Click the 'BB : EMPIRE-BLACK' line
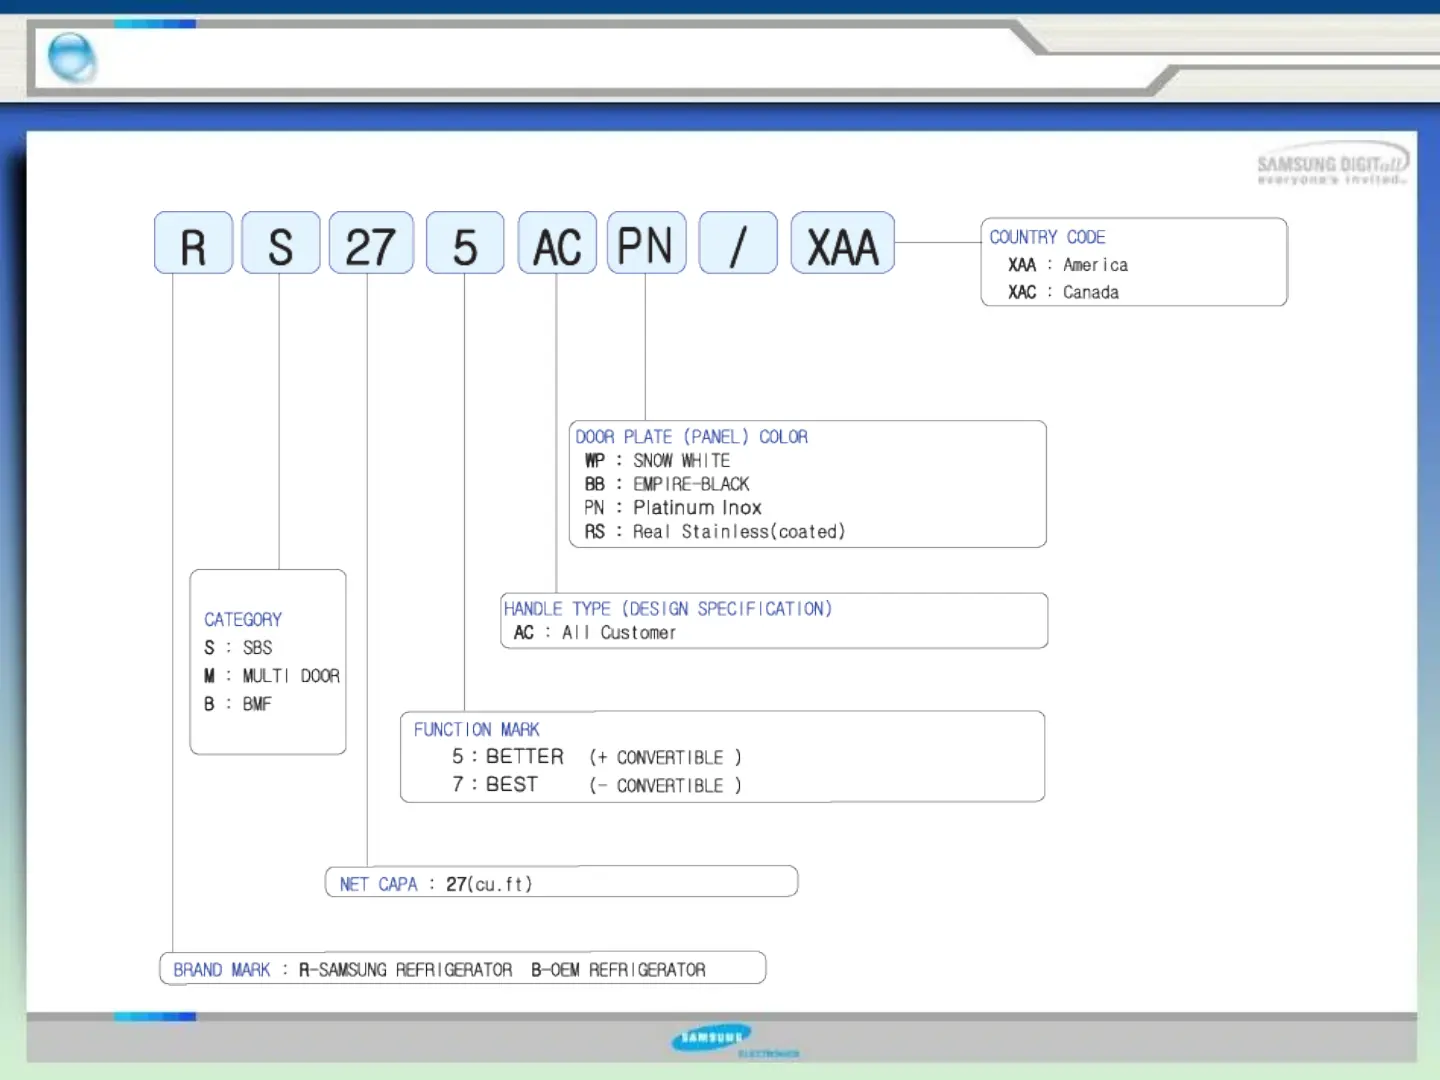This screenshot has height=1080, width=1440. tap(667, 484)
